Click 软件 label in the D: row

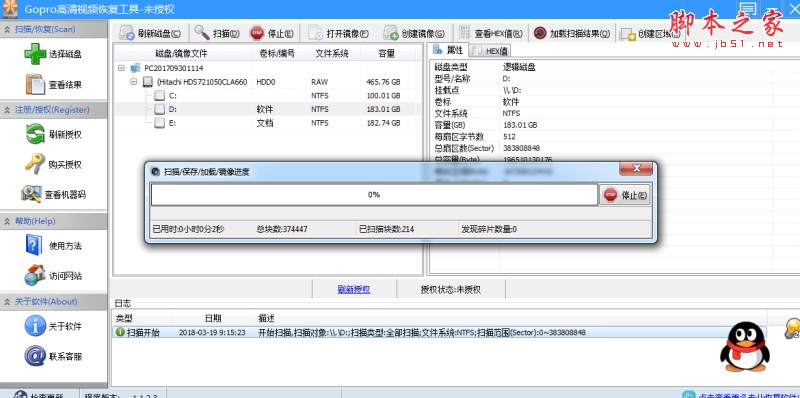(265, 109)
